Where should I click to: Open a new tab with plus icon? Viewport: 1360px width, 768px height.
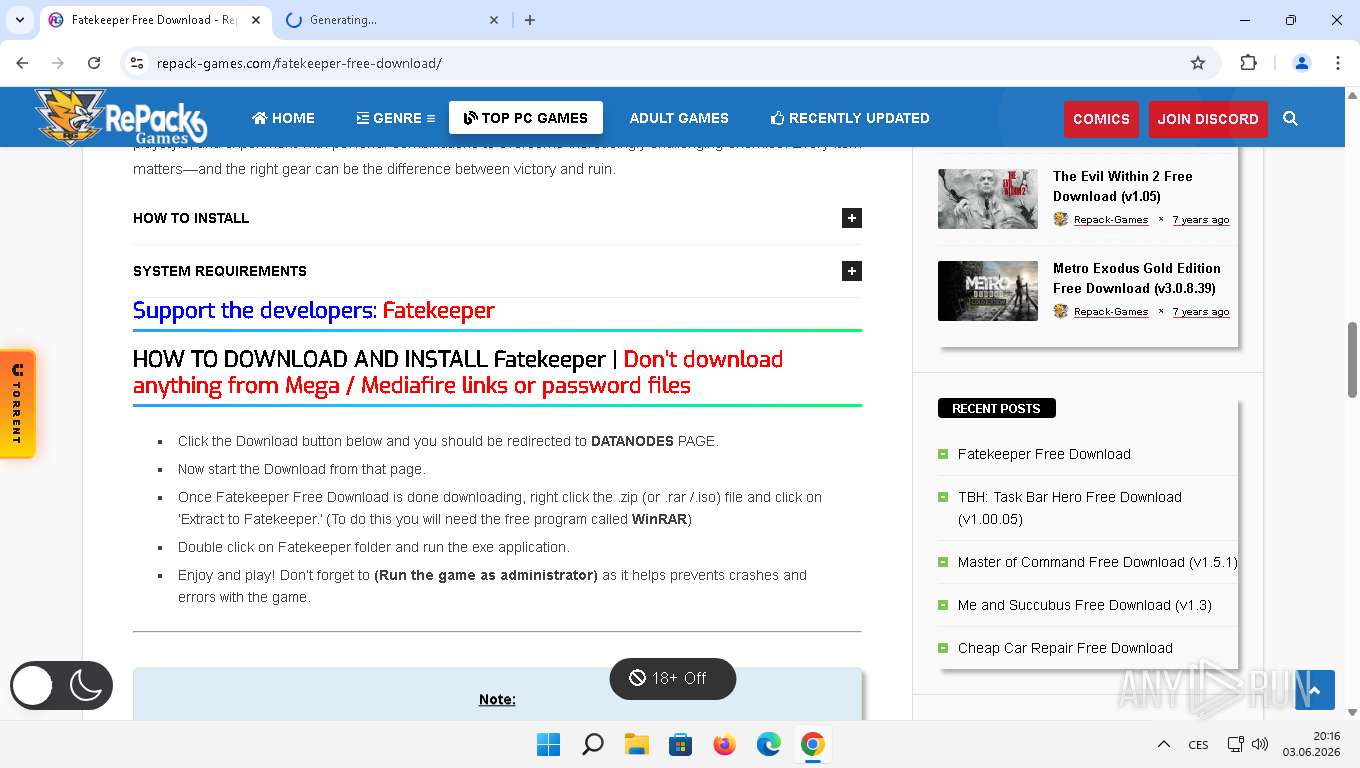point(530,20)
